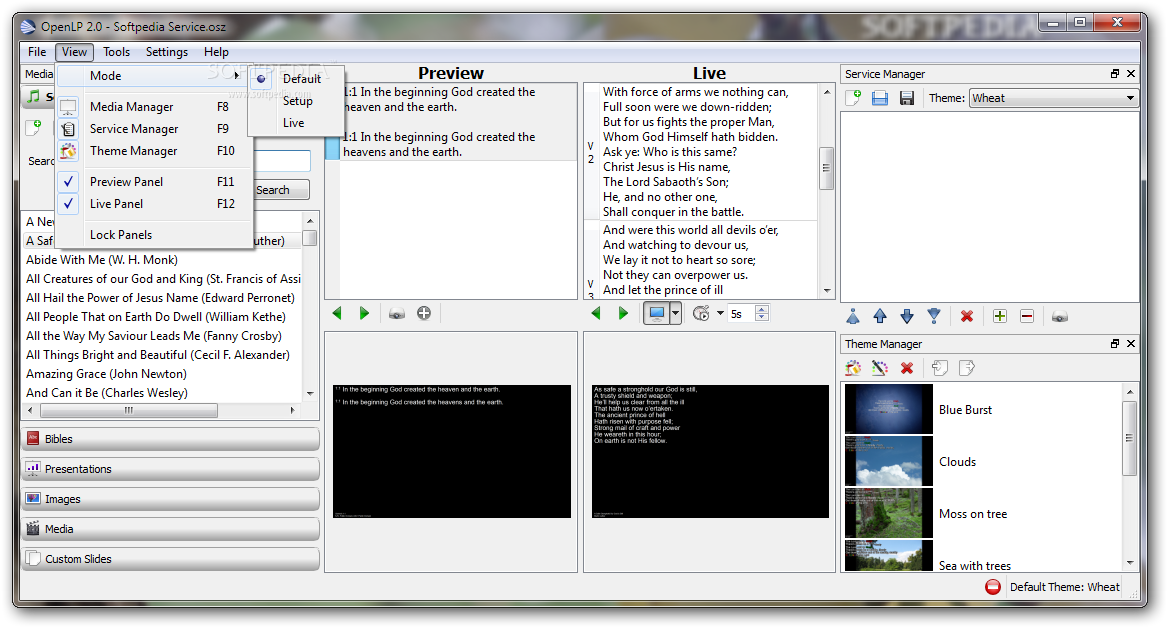This screenshot has height=628, width=1168.
Task: Click the red stop icon in status bar
Action: click(993, 587)
